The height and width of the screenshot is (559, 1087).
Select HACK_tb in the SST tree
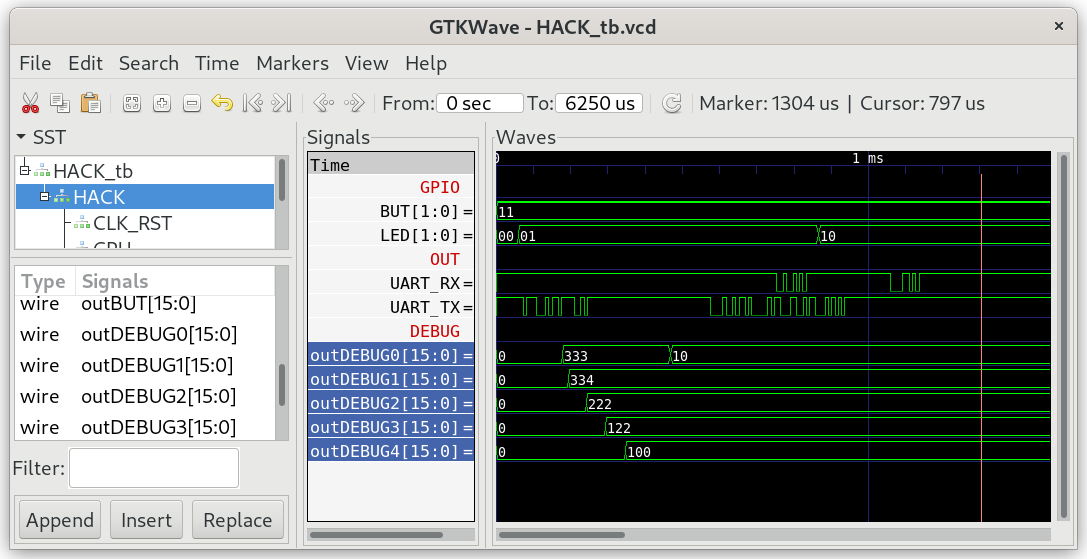click(93, 171)
